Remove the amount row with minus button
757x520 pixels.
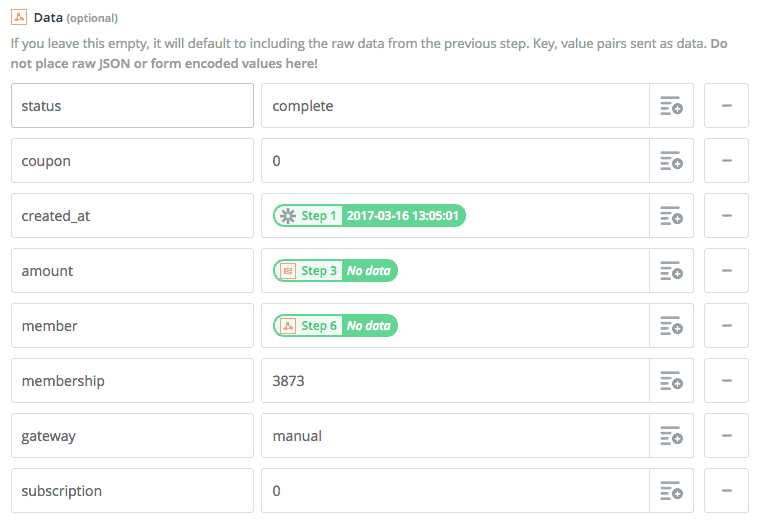727,271
